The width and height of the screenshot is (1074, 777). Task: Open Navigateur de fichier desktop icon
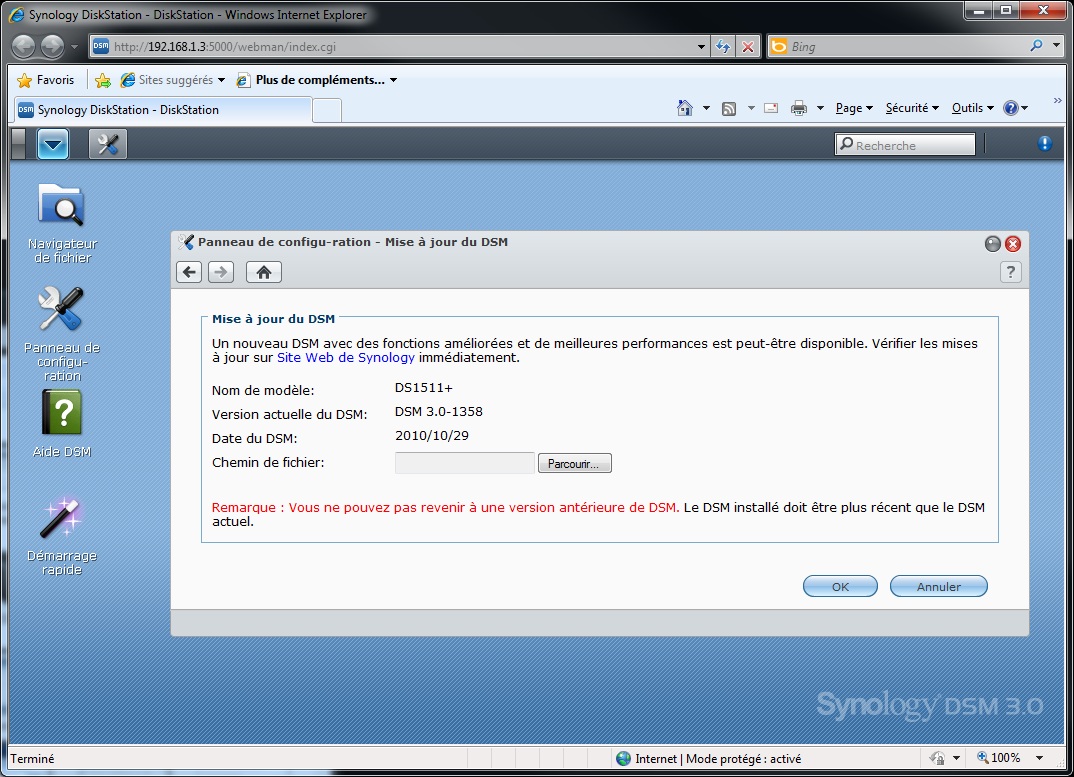[62, 223]
